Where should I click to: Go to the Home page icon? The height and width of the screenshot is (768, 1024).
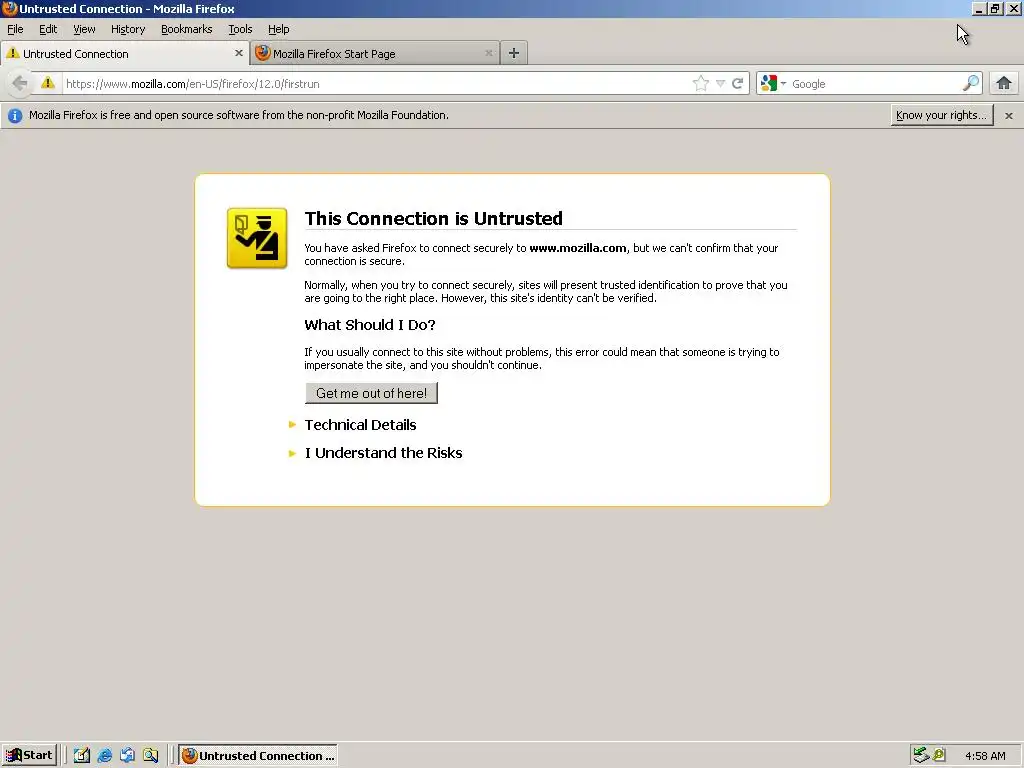[1004, 83]
